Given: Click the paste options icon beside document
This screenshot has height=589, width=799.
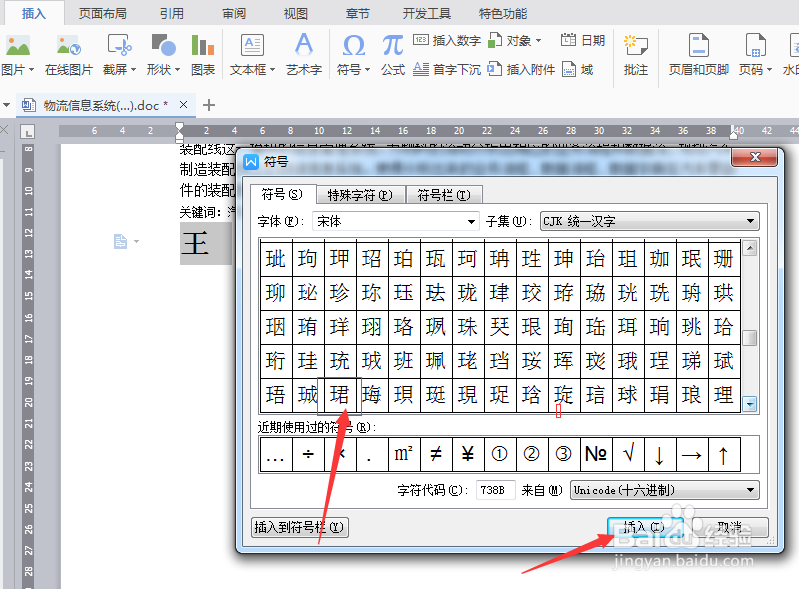Looking at the screenshot, I should point(120,241).
